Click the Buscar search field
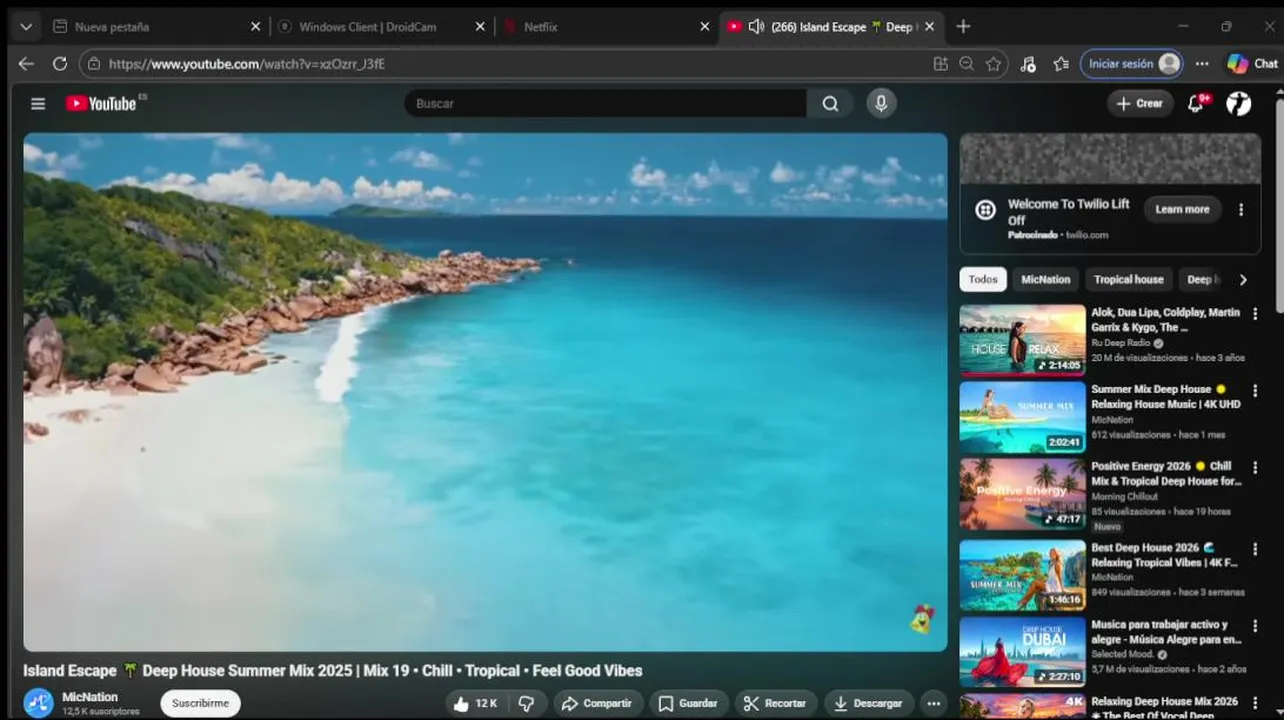Viewport: 1284px width, 720px height. click(x=605, y=103)
